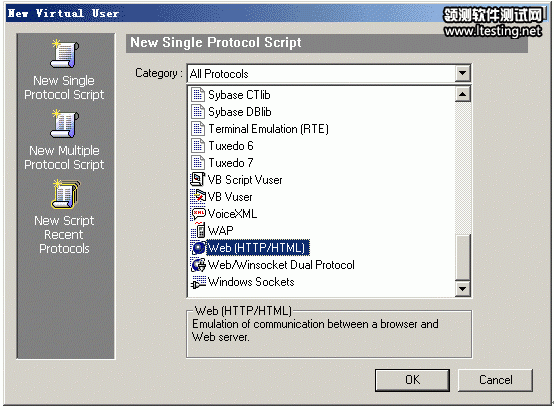Viewport: 554px width, 410px height.
Task: Click the Web/Winsocket Dual Protocol icon
Action: [198, 264]
